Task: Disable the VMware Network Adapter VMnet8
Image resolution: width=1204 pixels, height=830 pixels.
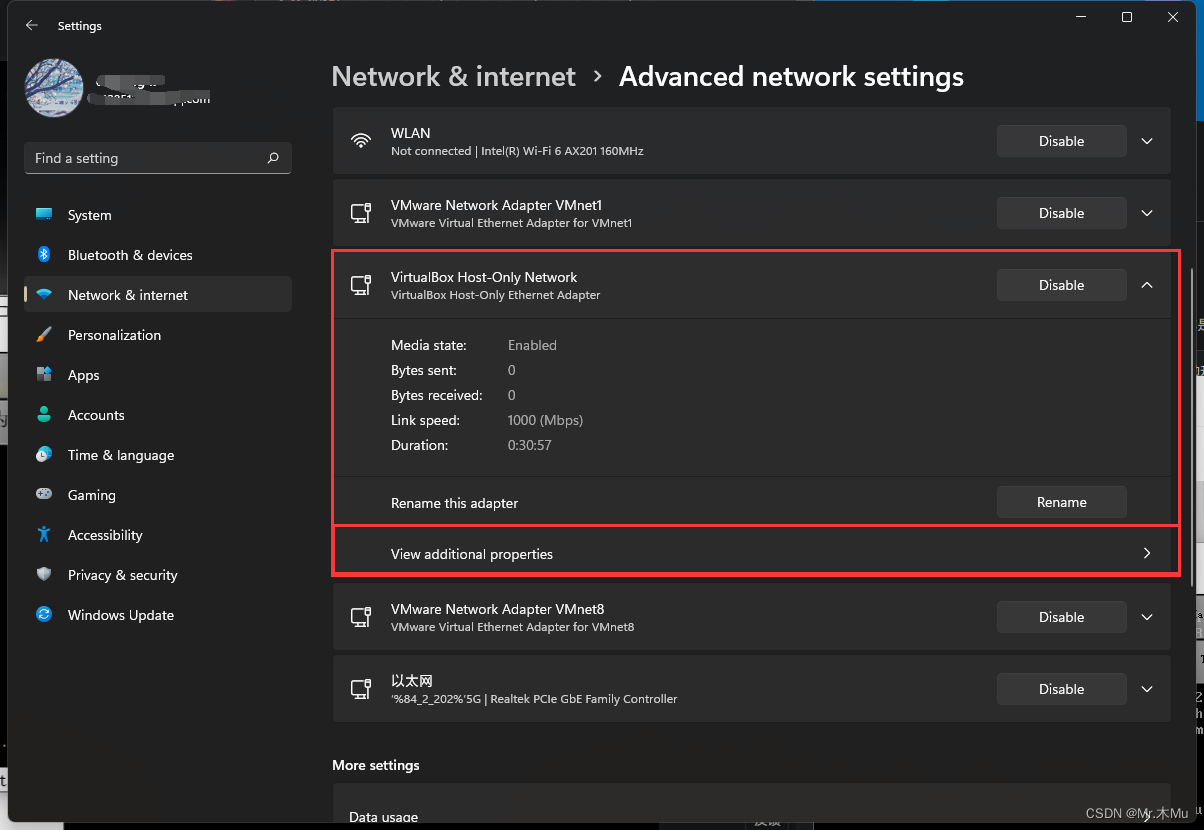Action: click(x=1060, y=617)
